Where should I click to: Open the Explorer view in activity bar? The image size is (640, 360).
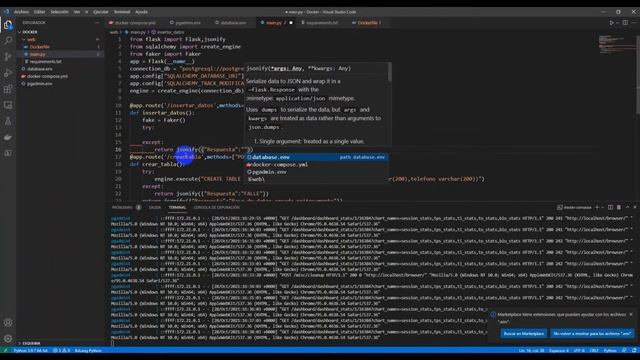(8, 25)
